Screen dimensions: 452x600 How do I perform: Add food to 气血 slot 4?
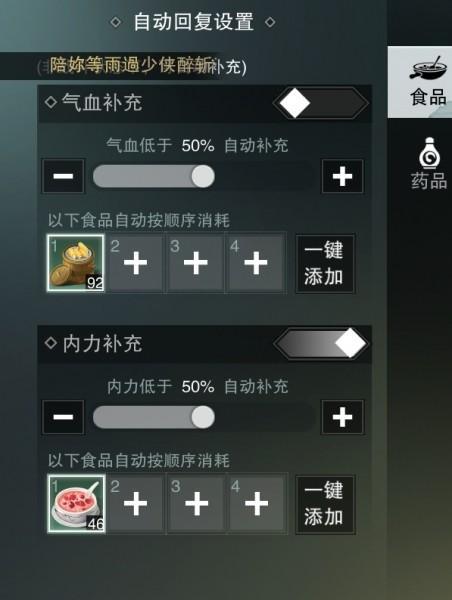256,263
